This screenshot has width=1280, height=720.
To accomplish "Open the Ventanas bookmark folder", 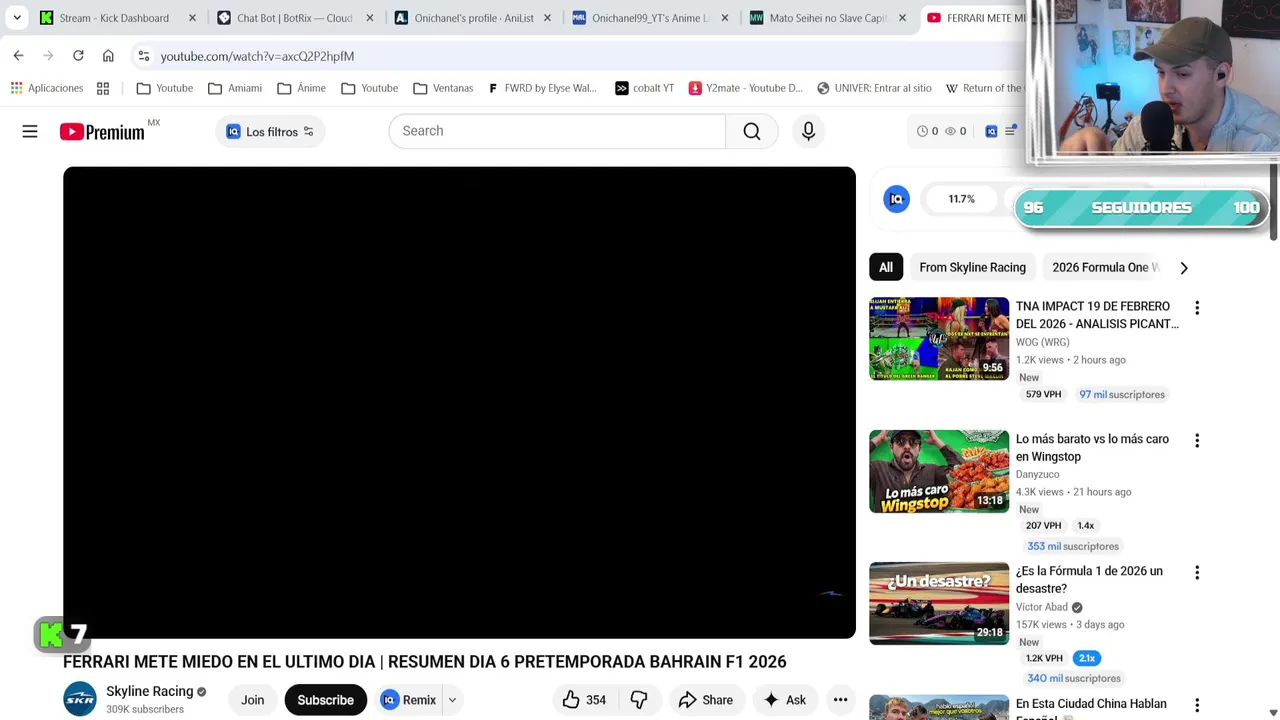I will coord(443,88).
